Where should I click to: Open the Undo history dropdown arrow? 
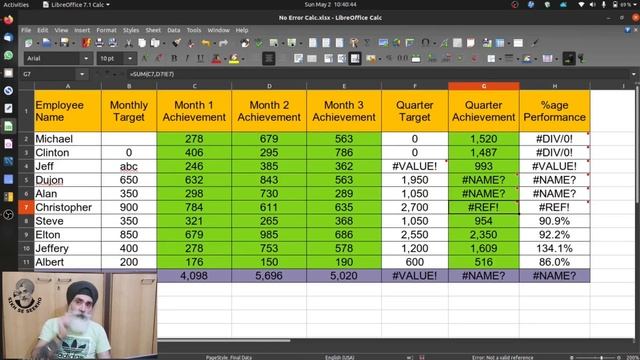click(214, 43)
